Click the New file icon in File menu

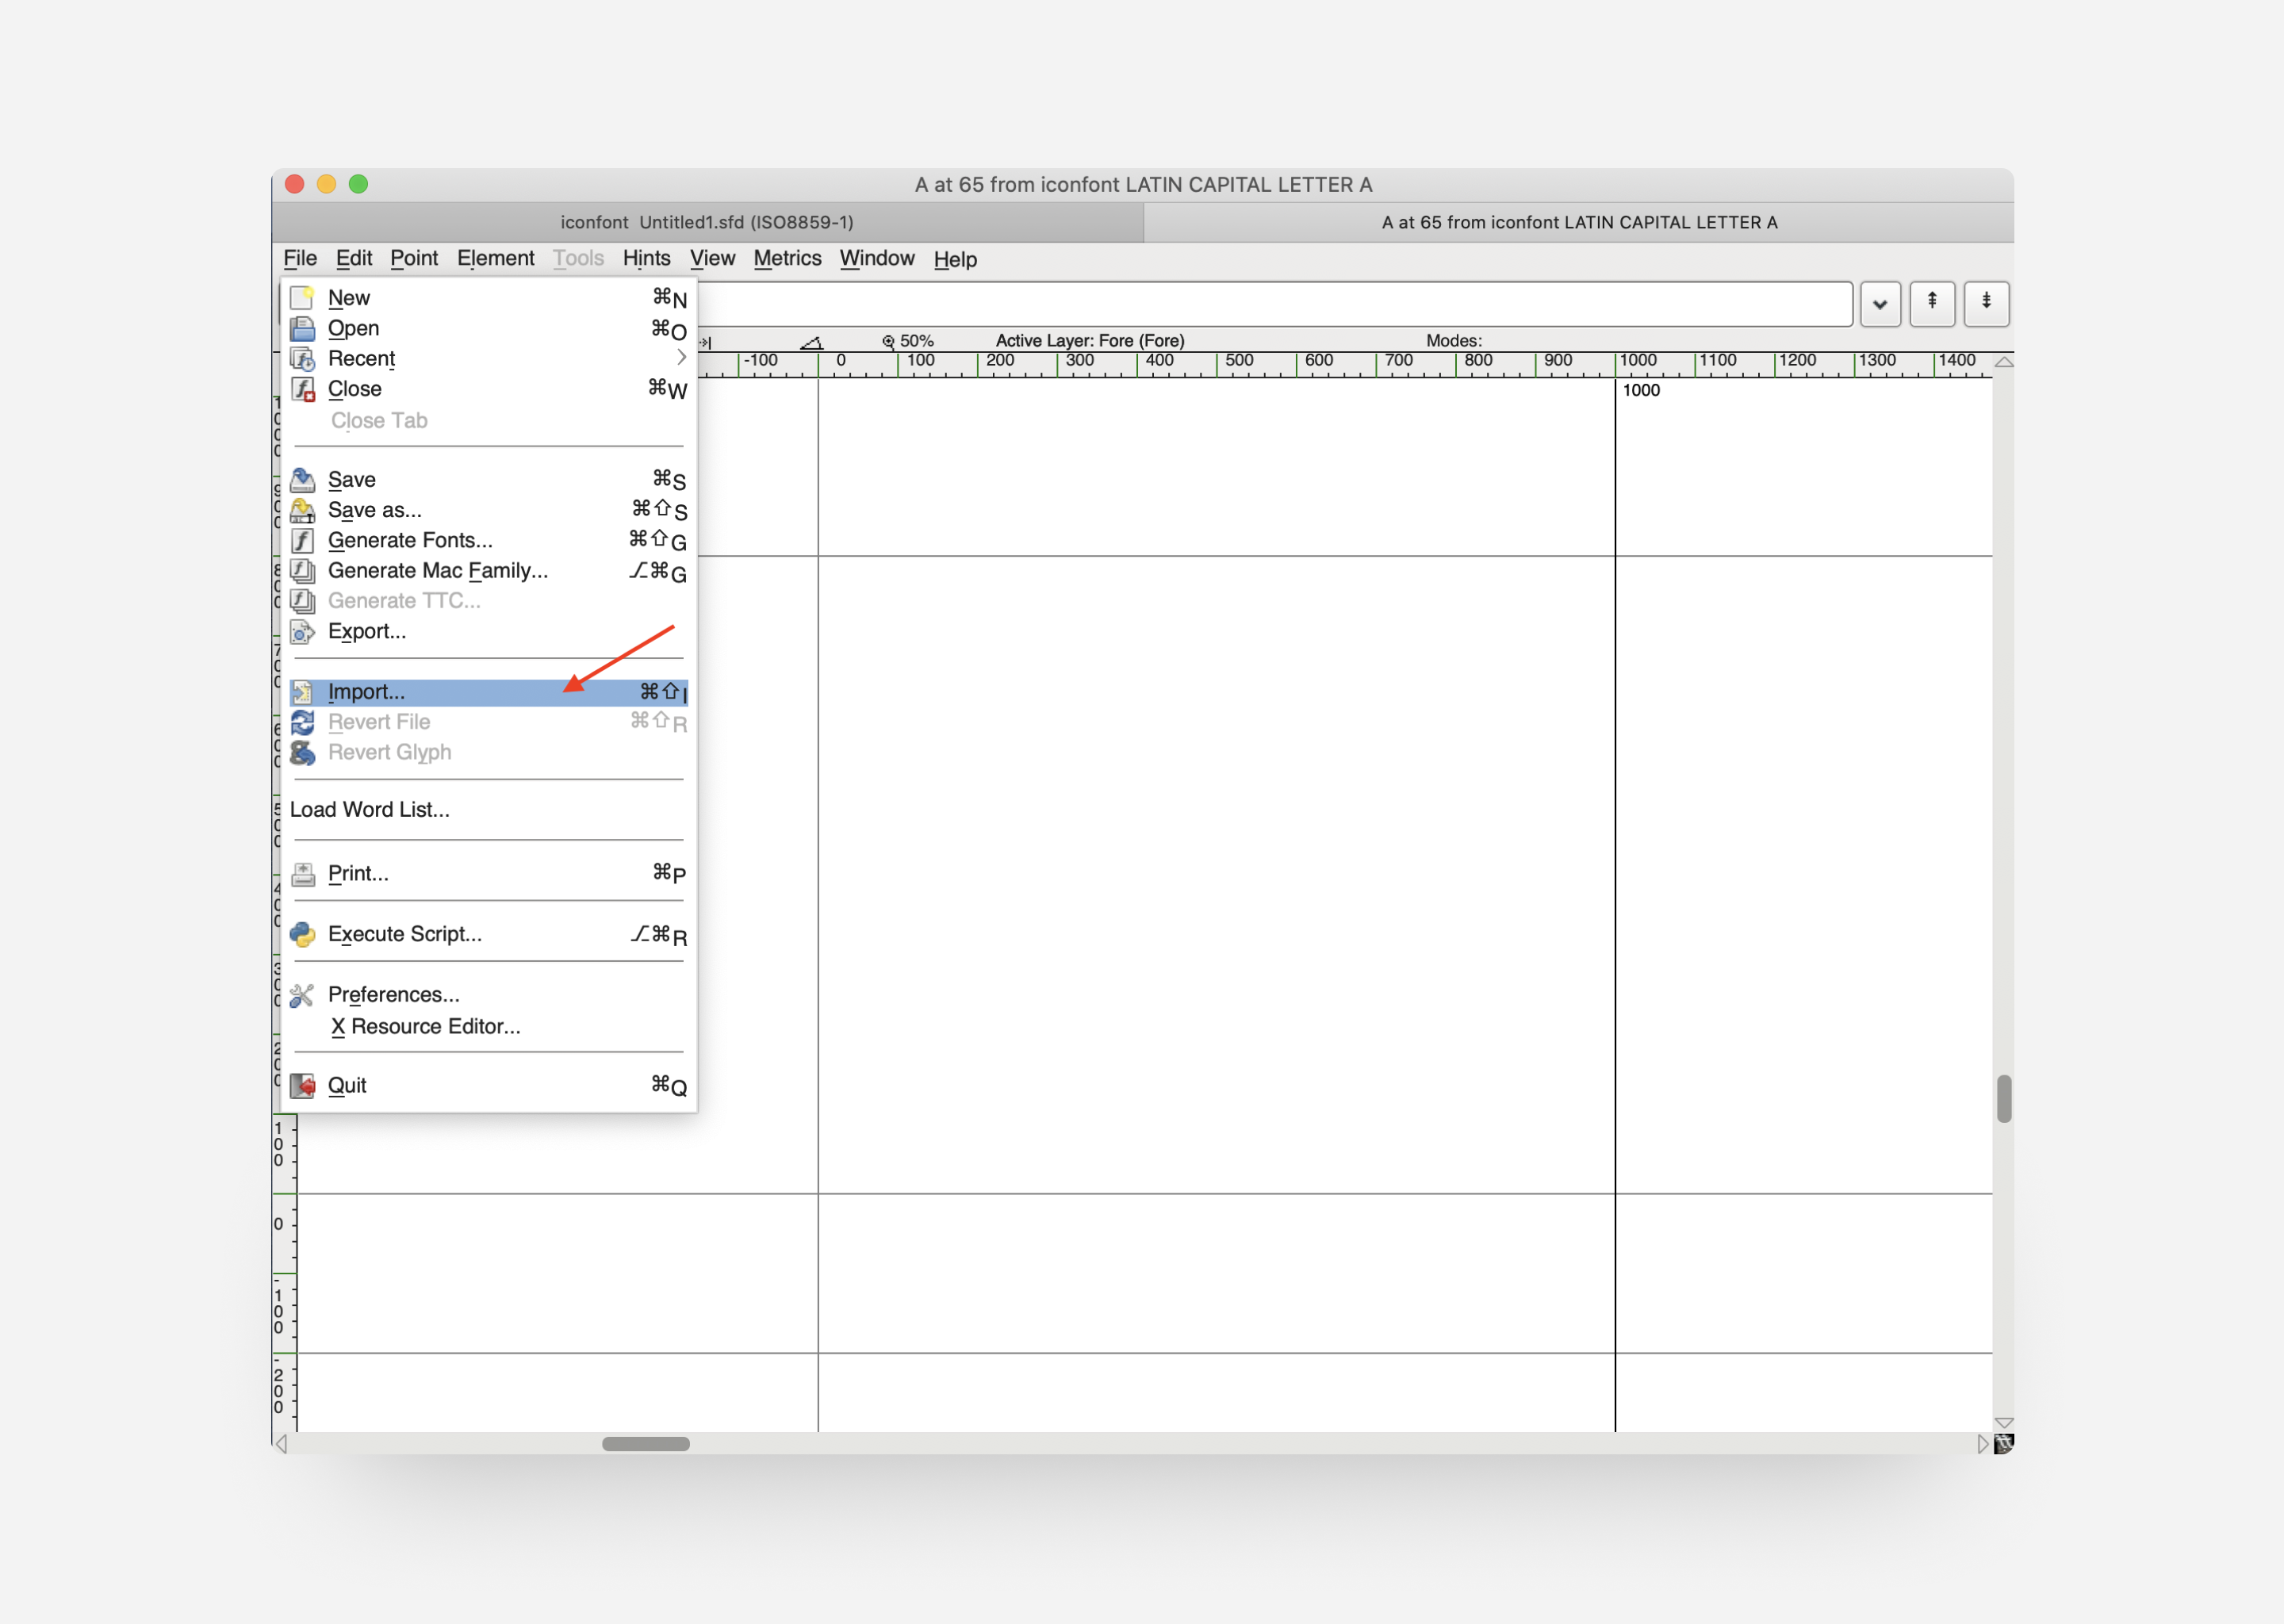pyautogui.click(x=302, y=298)
